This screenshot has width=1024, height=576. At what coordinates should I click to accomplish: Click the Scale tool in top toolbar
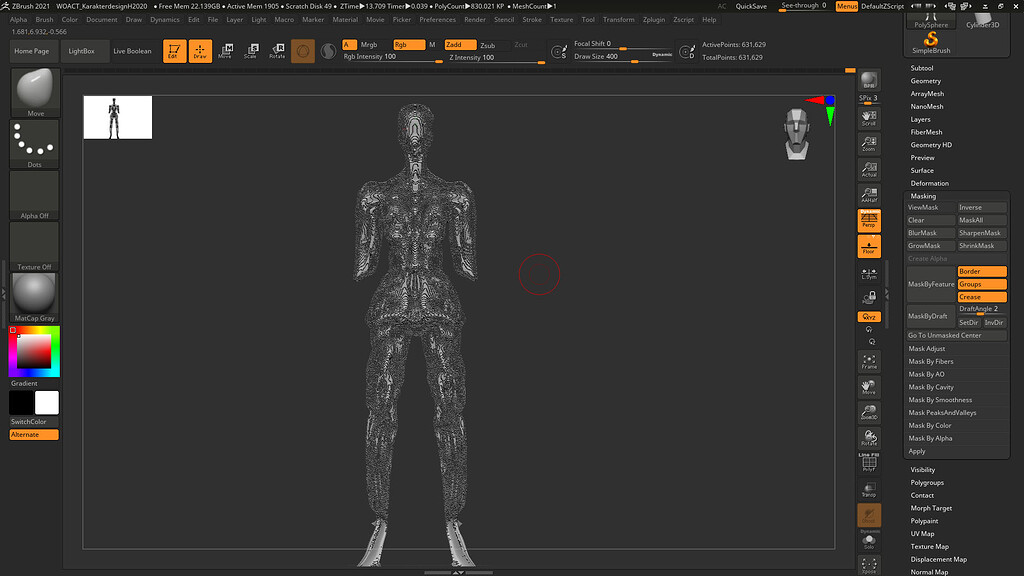251,51
